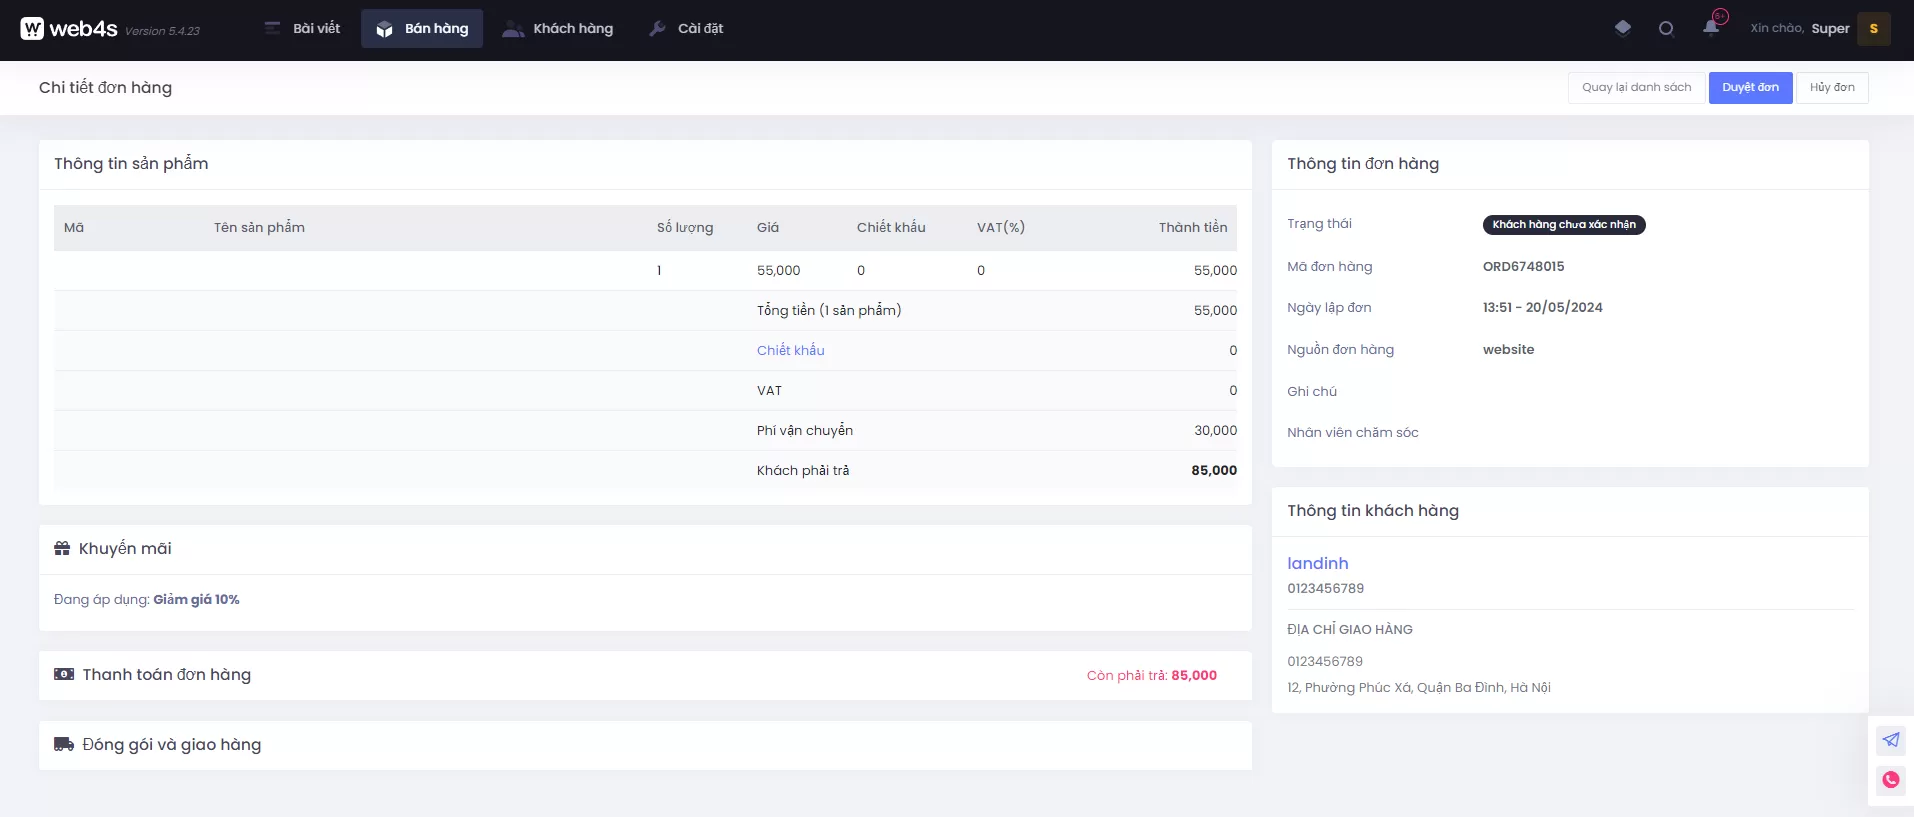Expand the Đóng gói và giao hàng section
The height and width of the screenshot is (817, 1914).
(172, 745)
